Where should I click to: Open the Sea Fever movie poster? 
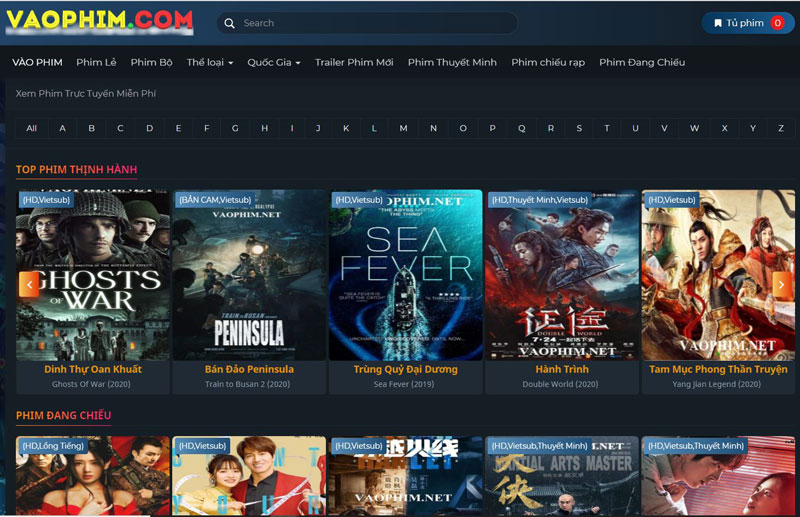[x=406, y=276]
